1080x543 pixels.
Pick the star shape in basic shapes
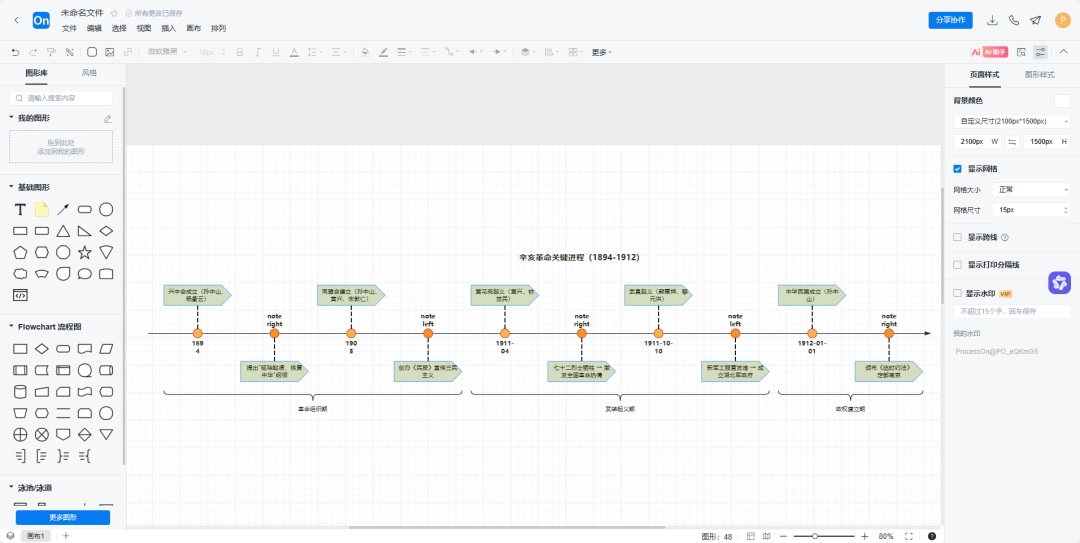(85, 252)
